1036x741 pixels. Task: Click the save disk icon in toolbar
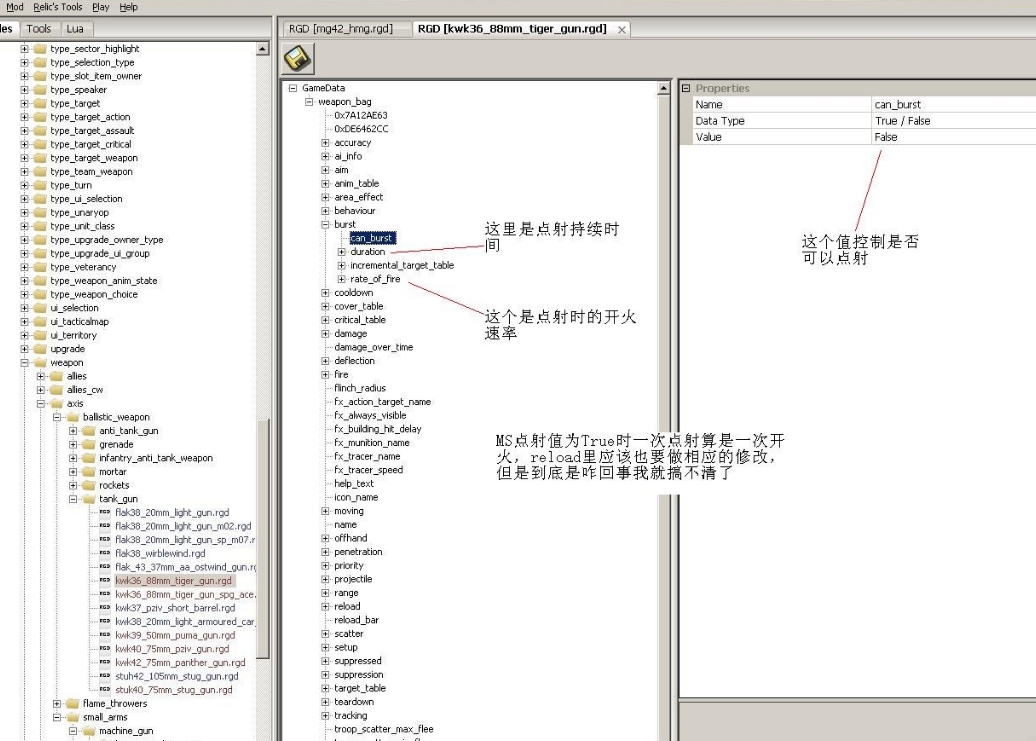click(x=296, y=60)
